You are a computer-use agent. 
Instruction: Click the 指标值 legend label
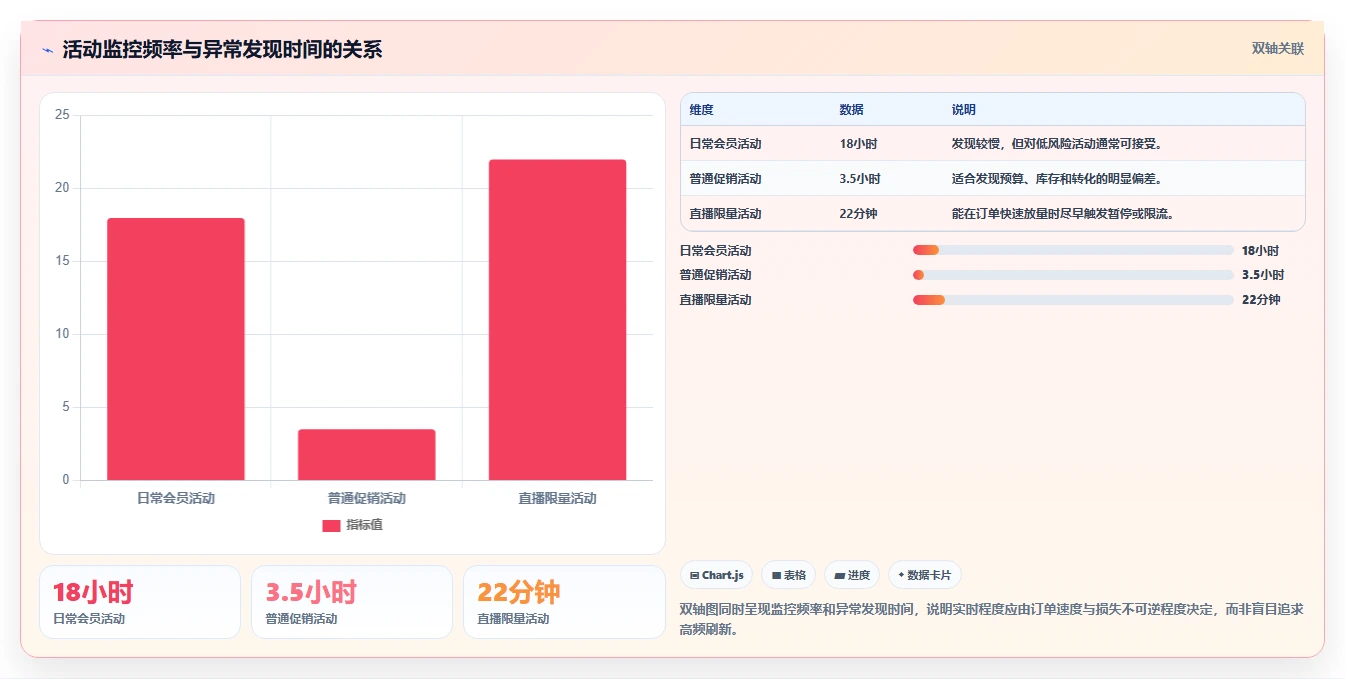click(364, 525)
